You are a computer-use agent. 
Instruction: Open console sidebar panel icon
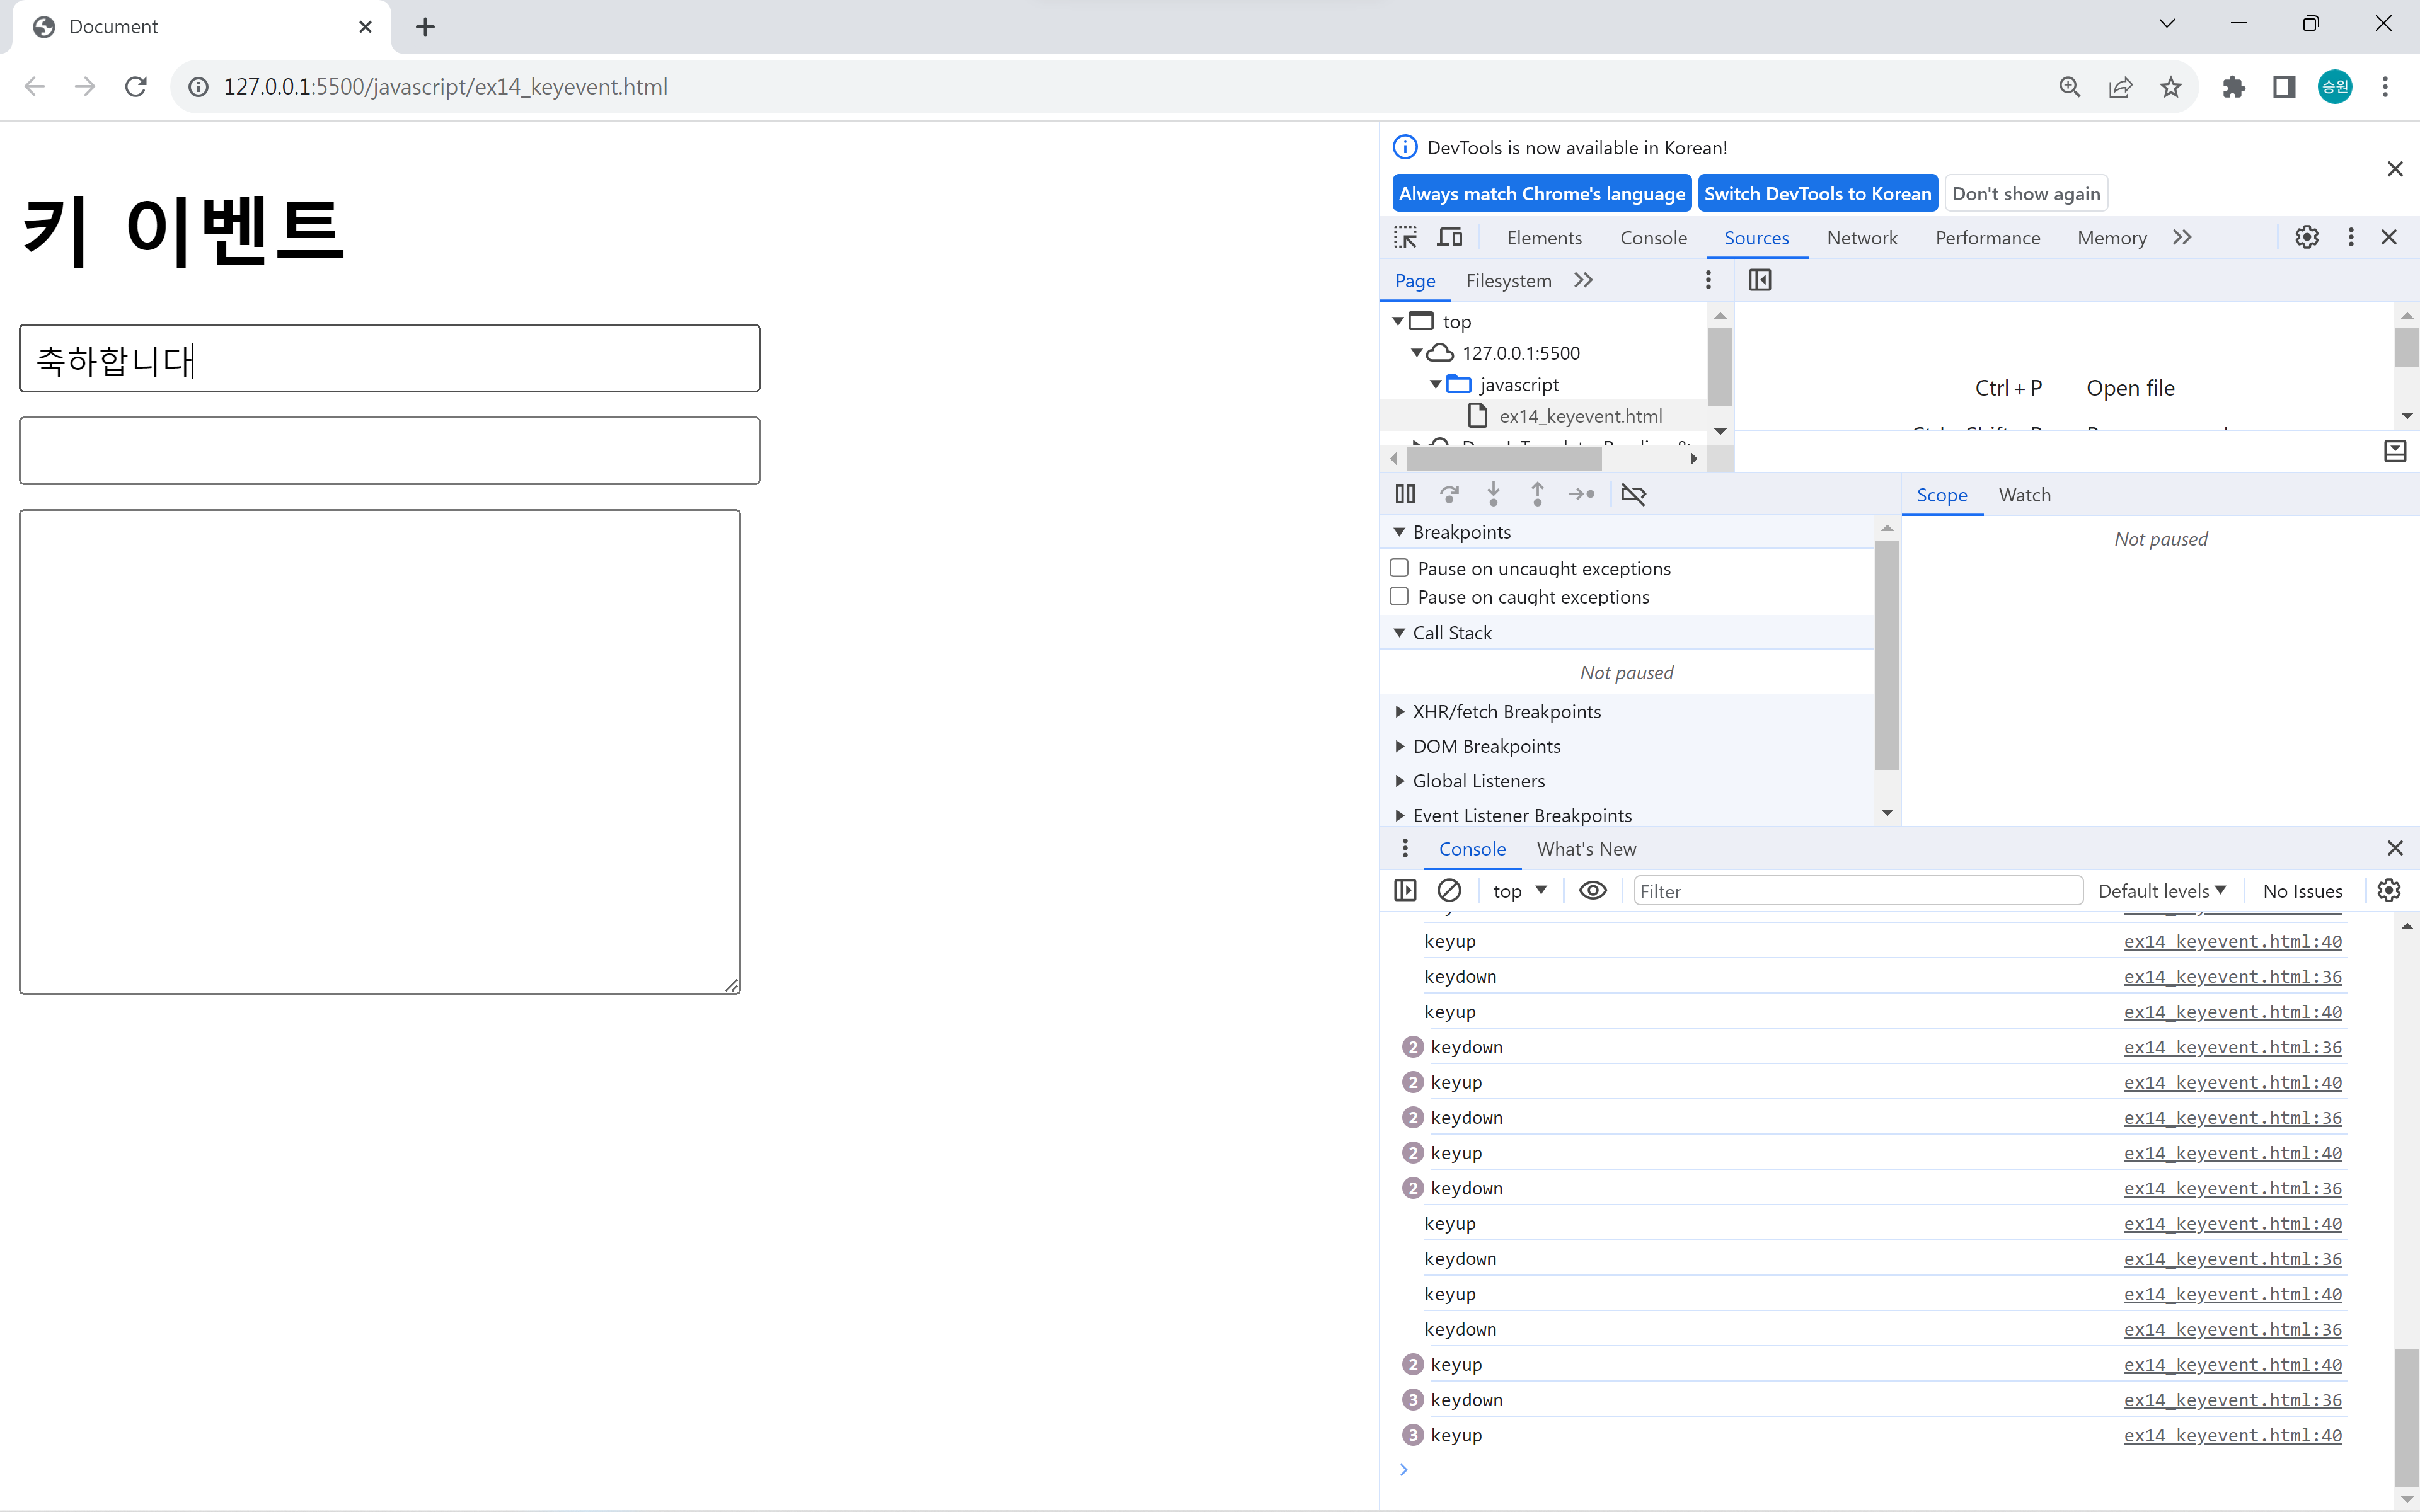1405,890
